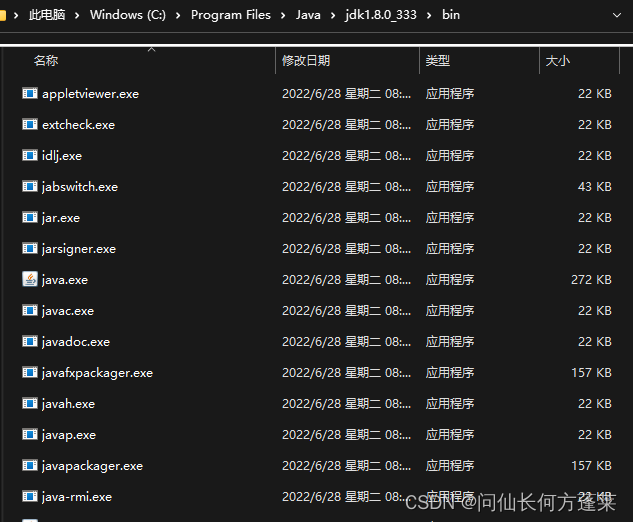The image size is (633, 522).
Task: Select the extcheck.exe file icon
Action: [30, 125]
